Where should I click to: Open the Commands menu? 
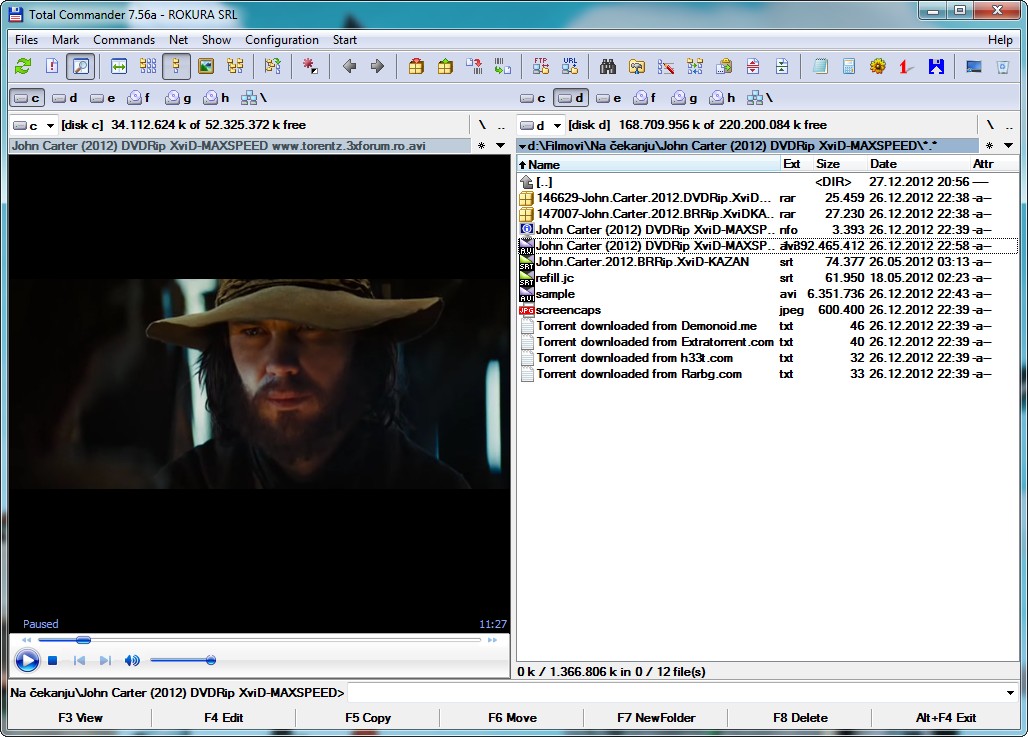[x=124, y=40]
